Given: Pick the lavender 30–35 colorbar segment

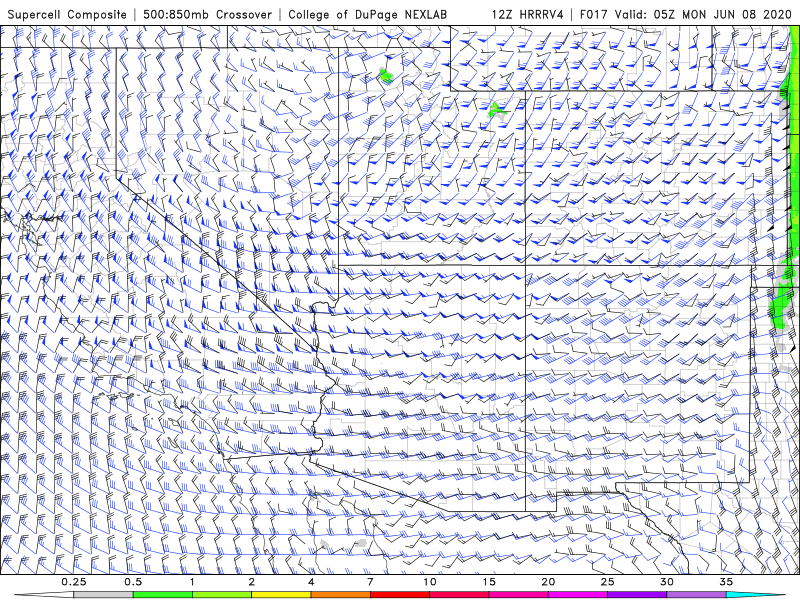Looking at the screenshot, I should [x=696, y=595].
